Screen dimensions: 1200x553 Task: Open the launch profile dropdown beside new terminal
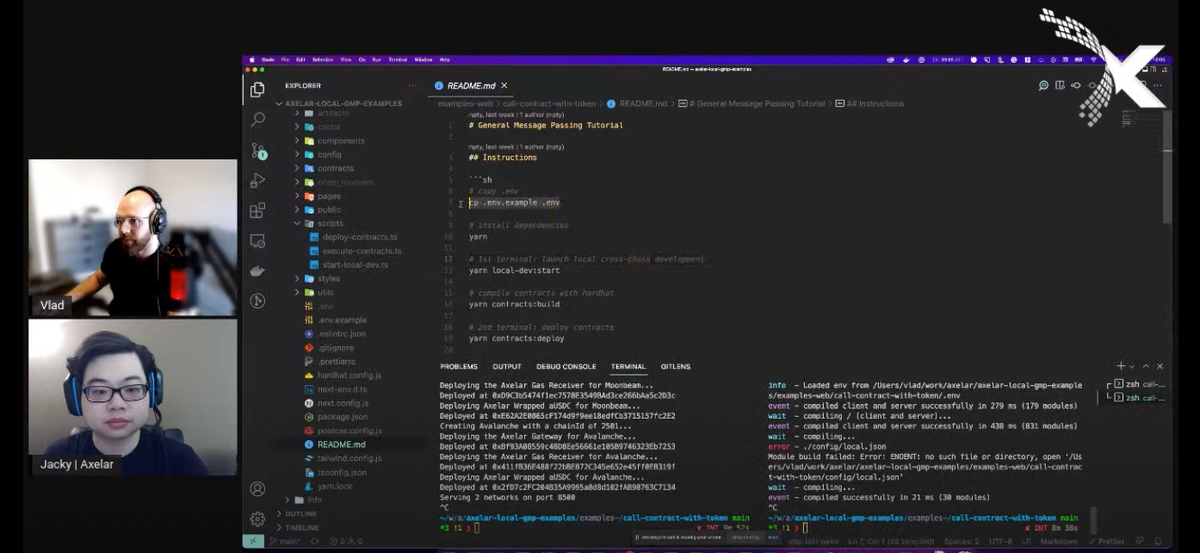tap(1132, 366)
